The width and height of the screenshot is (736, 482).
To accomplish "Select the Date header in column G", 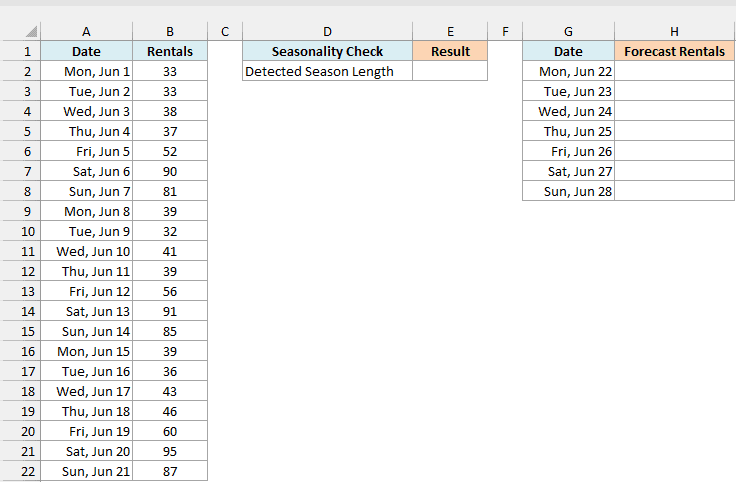I will click(x=568, y=51).
